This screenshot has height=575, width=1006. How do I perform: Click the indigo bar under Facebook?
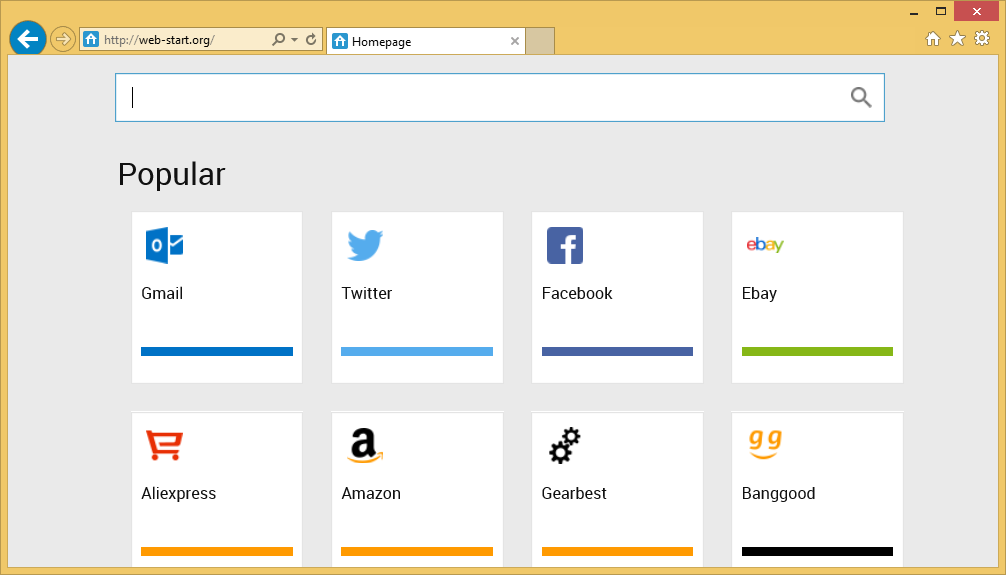(617, 352)
